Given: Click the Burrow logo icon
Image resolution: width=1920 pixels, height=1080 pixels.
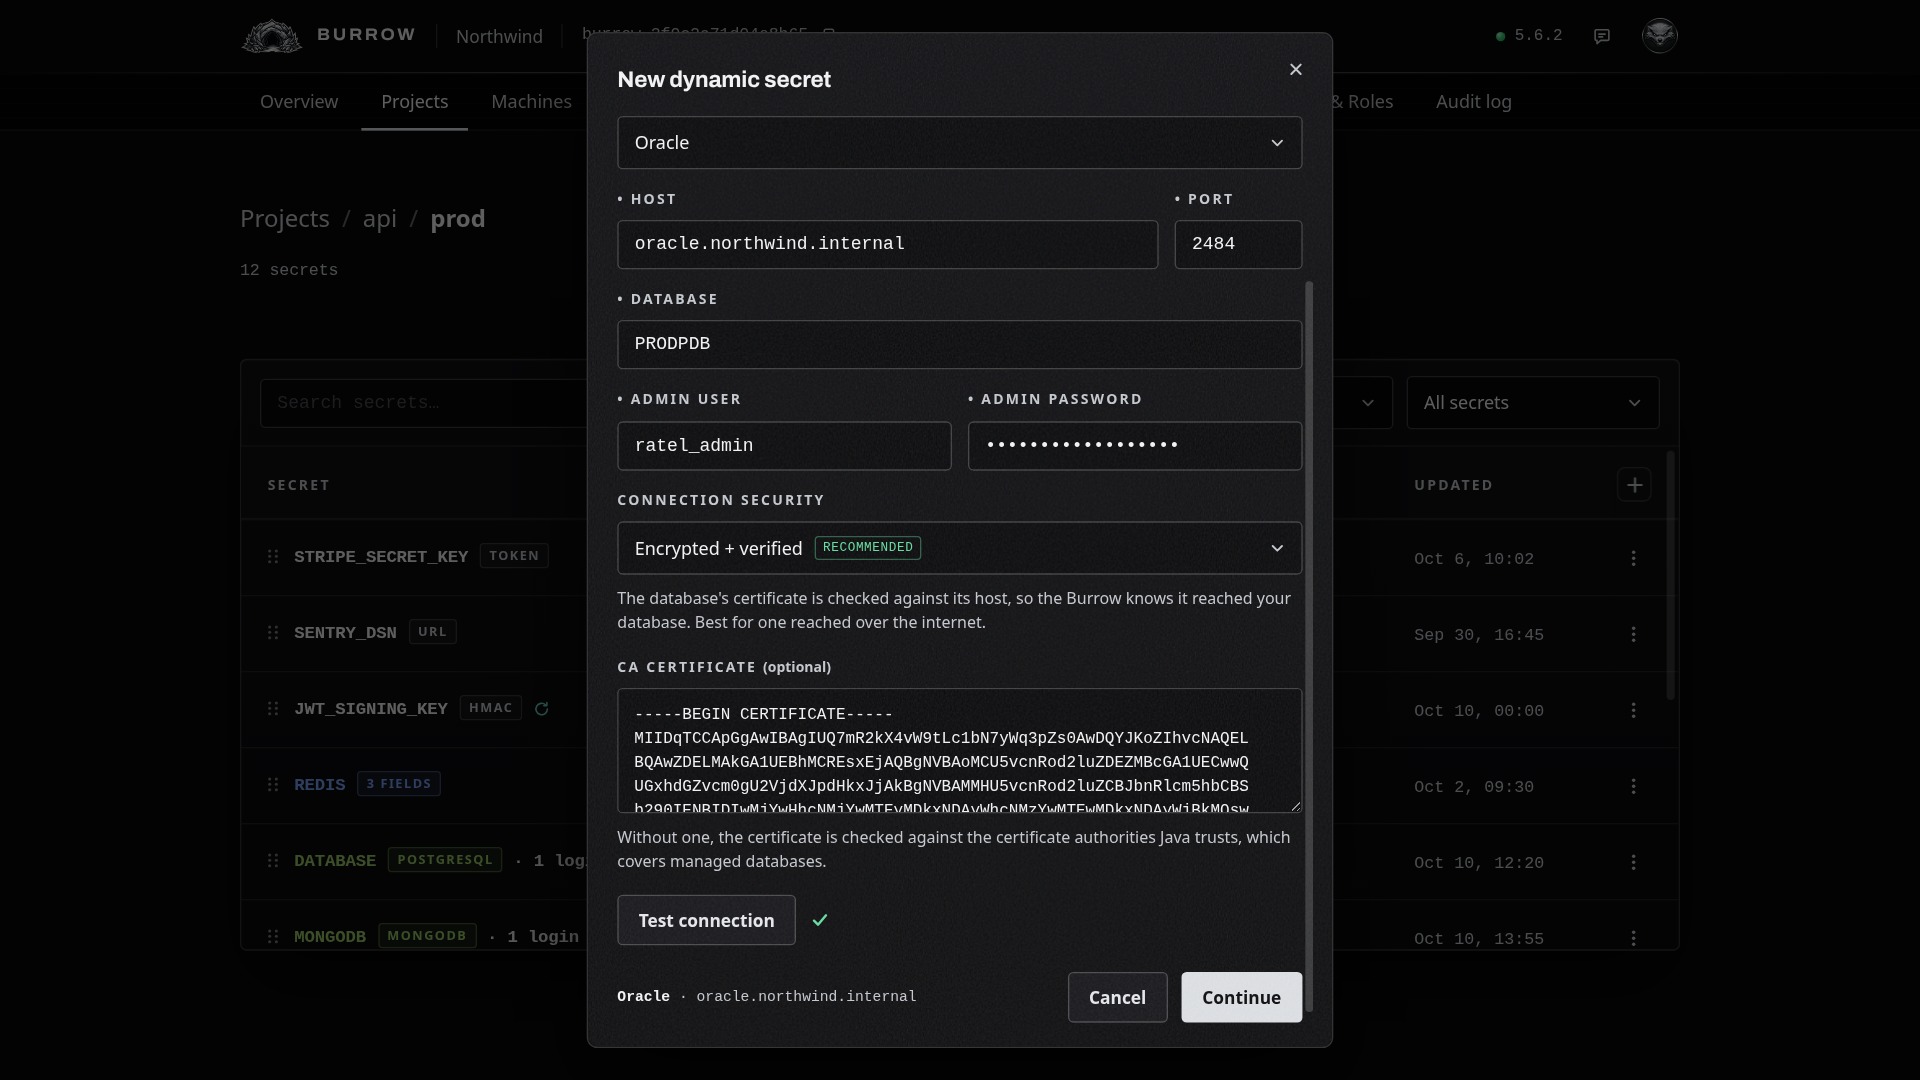Looking at the screenshot, I should point(272,36).
